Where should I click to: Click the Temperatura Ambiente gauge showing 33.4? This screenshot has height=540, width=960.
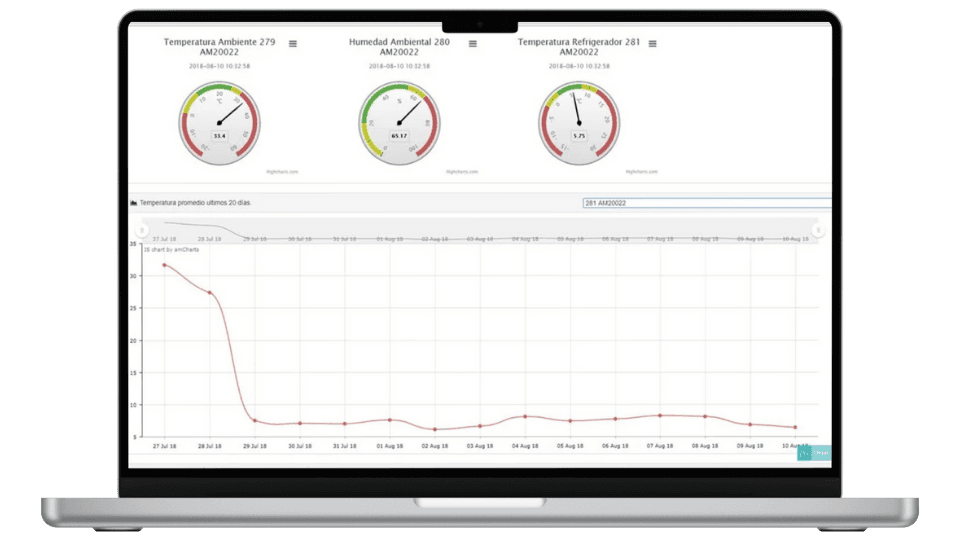pos(220,123)
